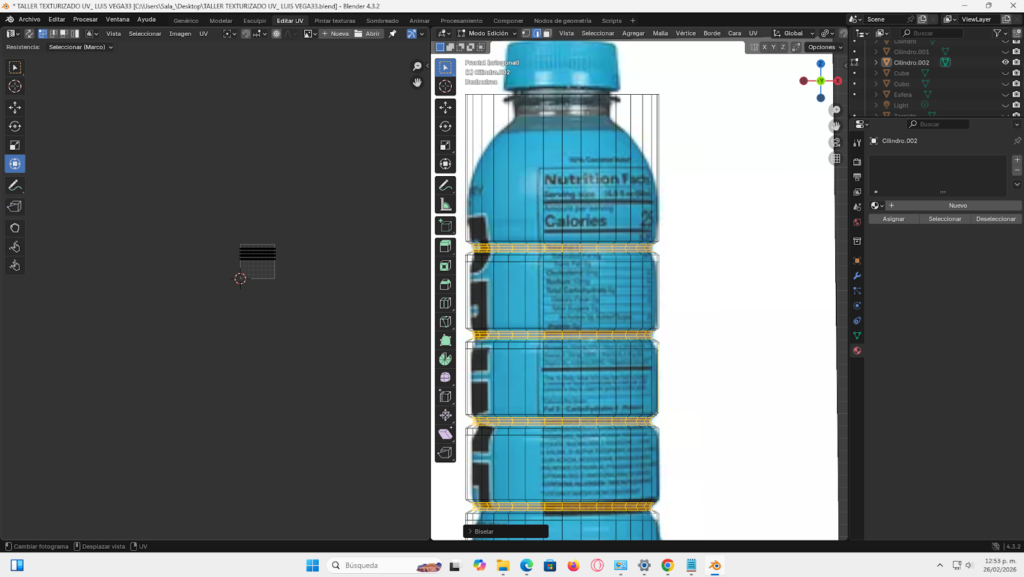
Task: Open the UV menu in the UV editor
Action: point(203,33)
